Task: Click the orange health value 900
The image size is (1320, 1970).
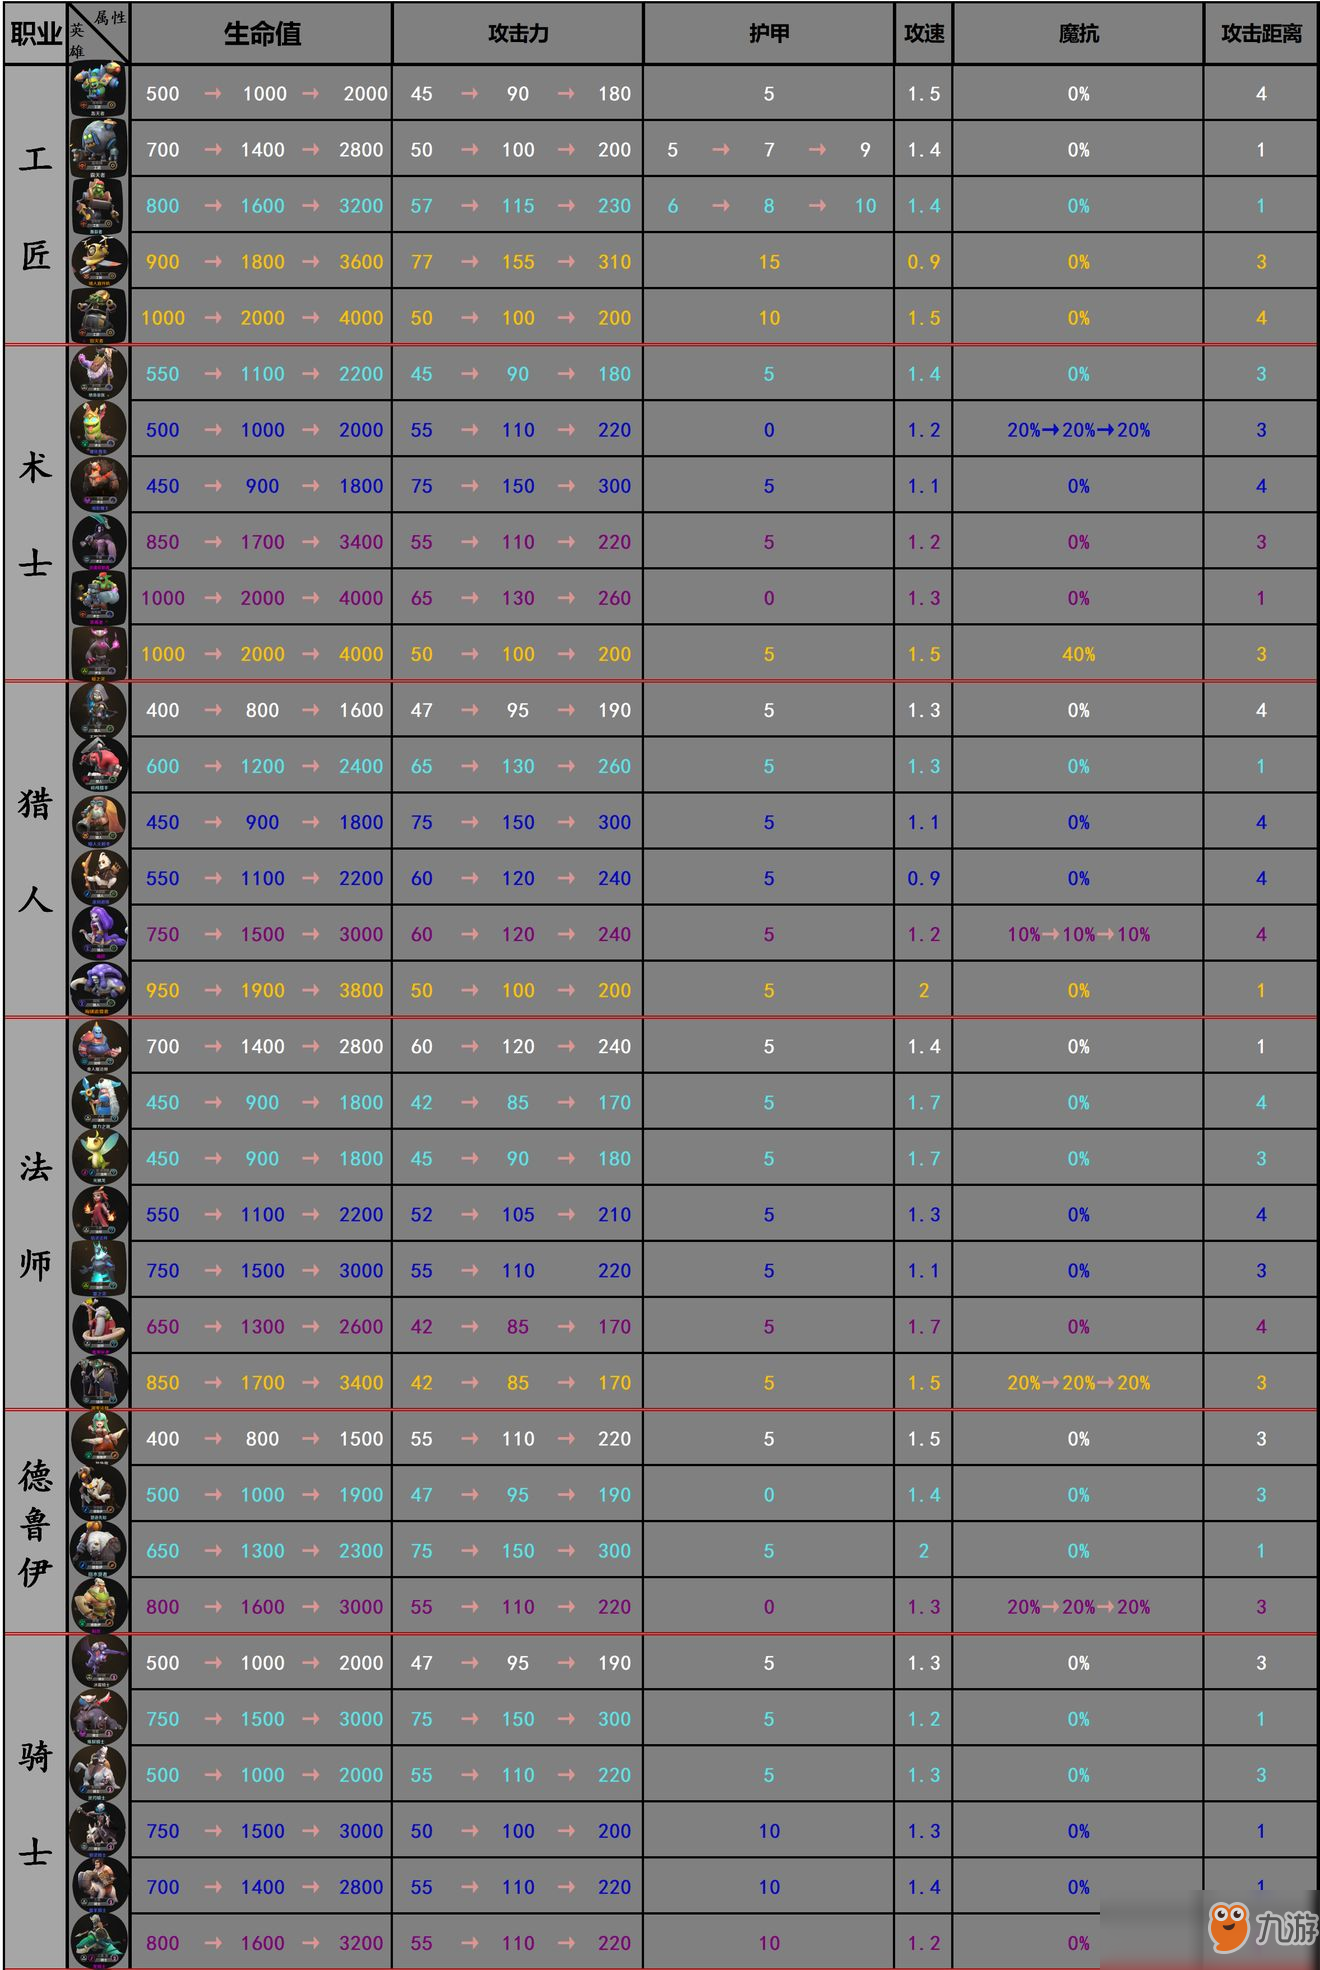Action: click(x=162, y=261)
